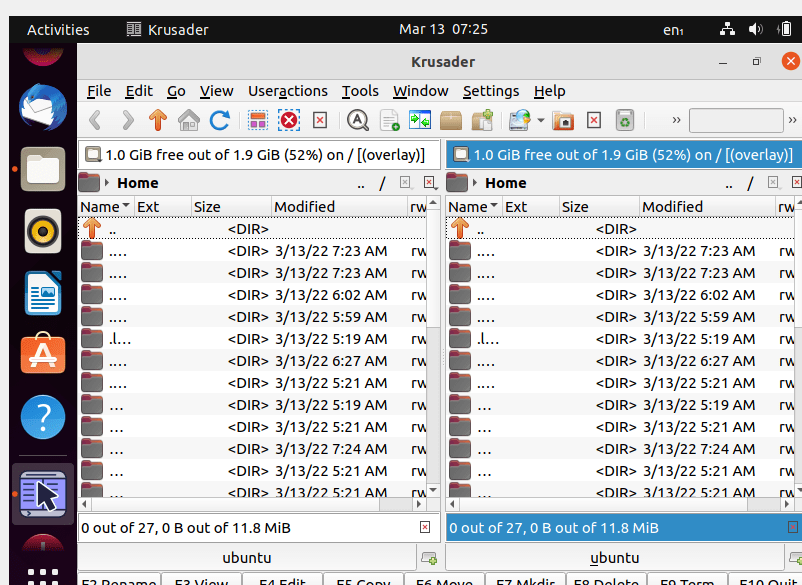
Task: Sort the left panel by Modified column
Action: [x=339, y=207]
